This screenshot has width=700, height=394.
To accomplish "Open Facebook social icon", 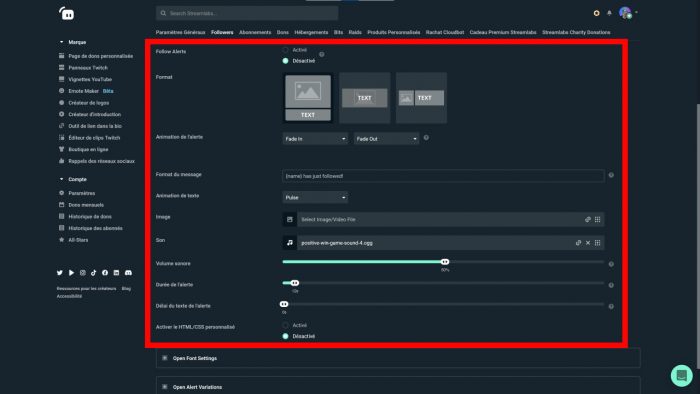I will [x=105, y=273].
